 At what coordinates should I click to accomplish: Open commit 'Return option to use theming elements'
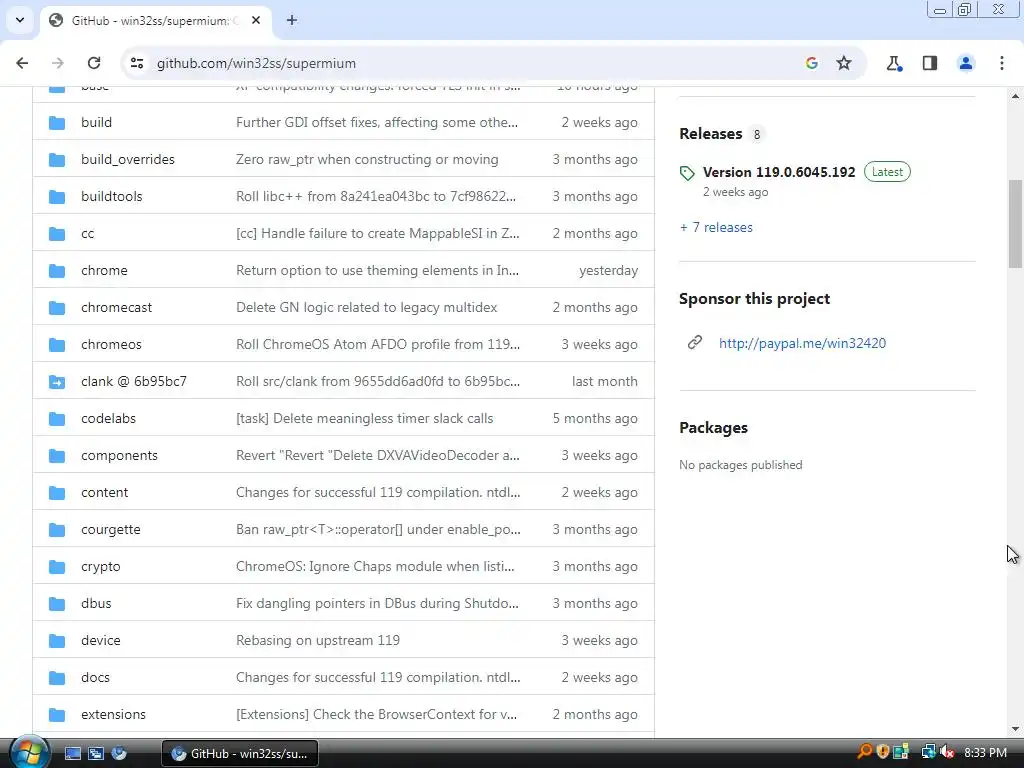point(377,270)
